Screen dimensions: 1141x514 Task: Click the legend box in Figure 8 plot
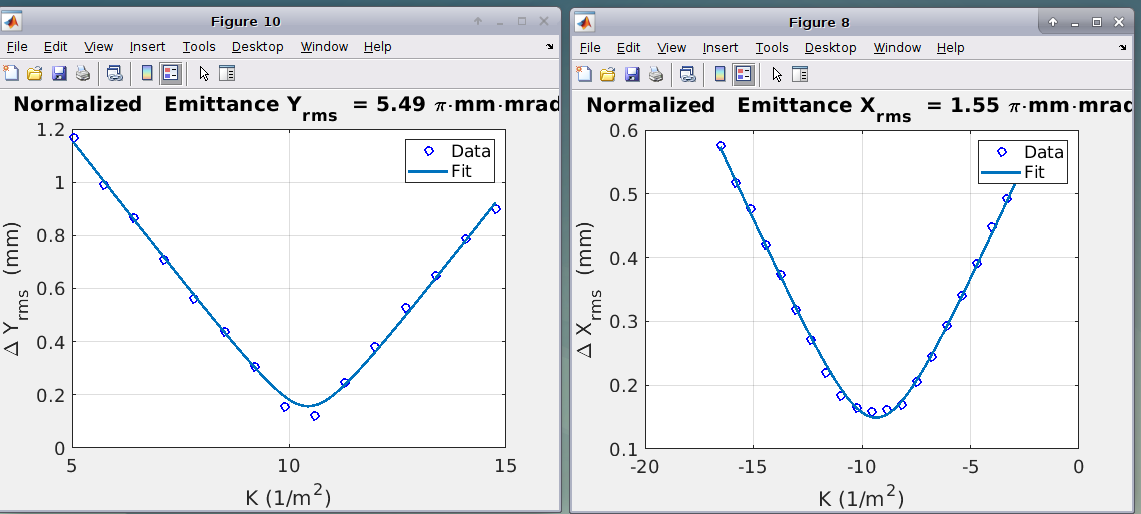pos(1022,161)
